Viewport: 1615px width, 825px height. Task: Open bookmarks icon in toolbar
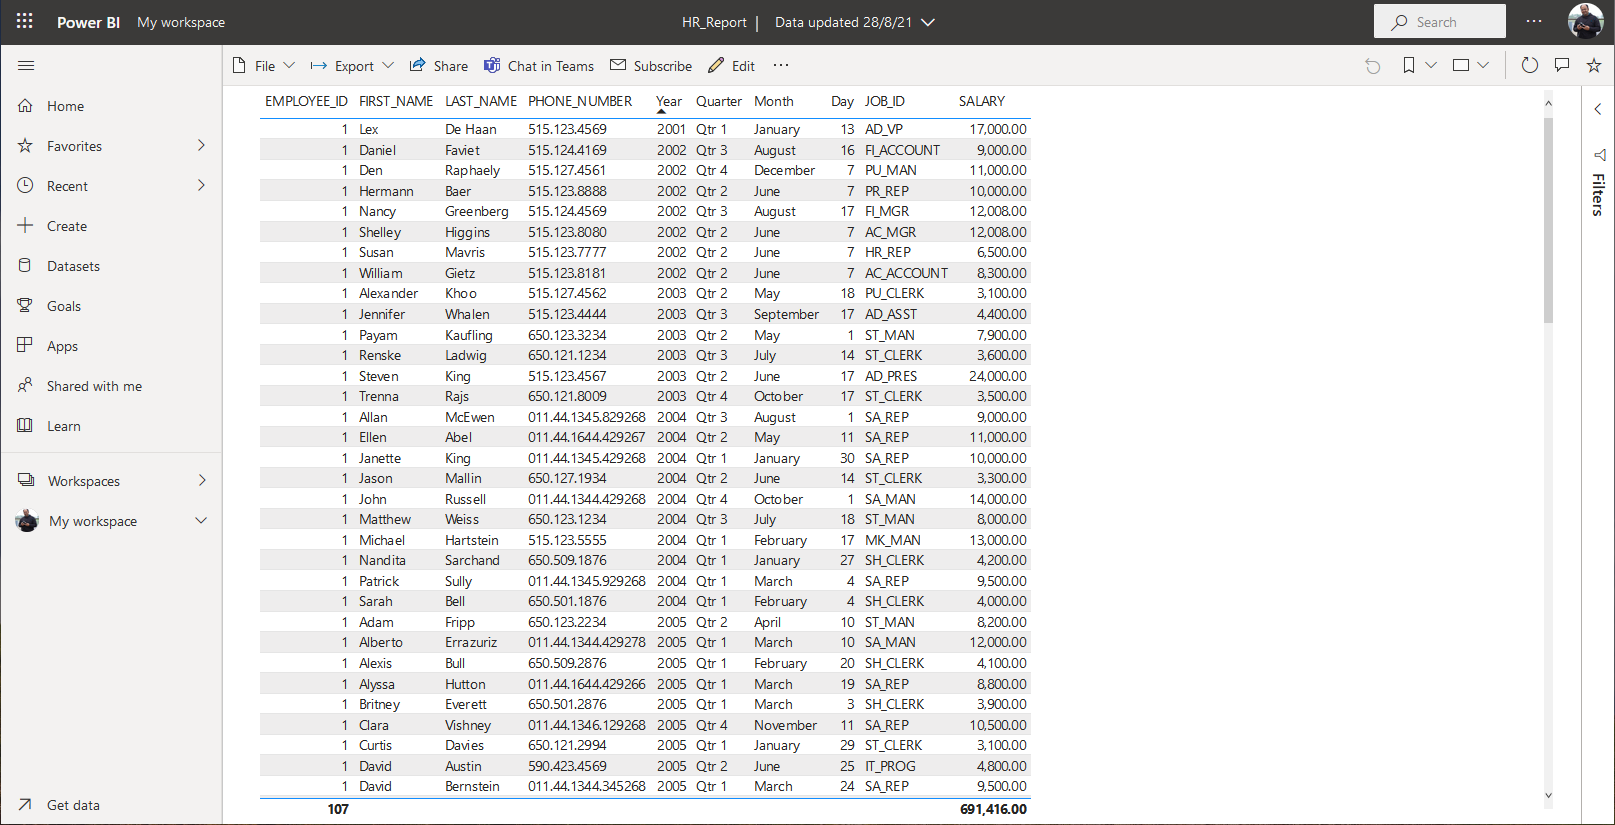pos(1408,65)
